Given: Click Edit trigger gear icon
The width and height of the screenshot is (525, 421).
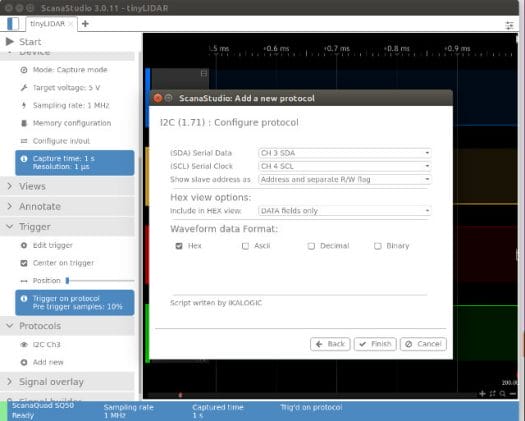Looking at the screenshot, I should pos(24,245).
